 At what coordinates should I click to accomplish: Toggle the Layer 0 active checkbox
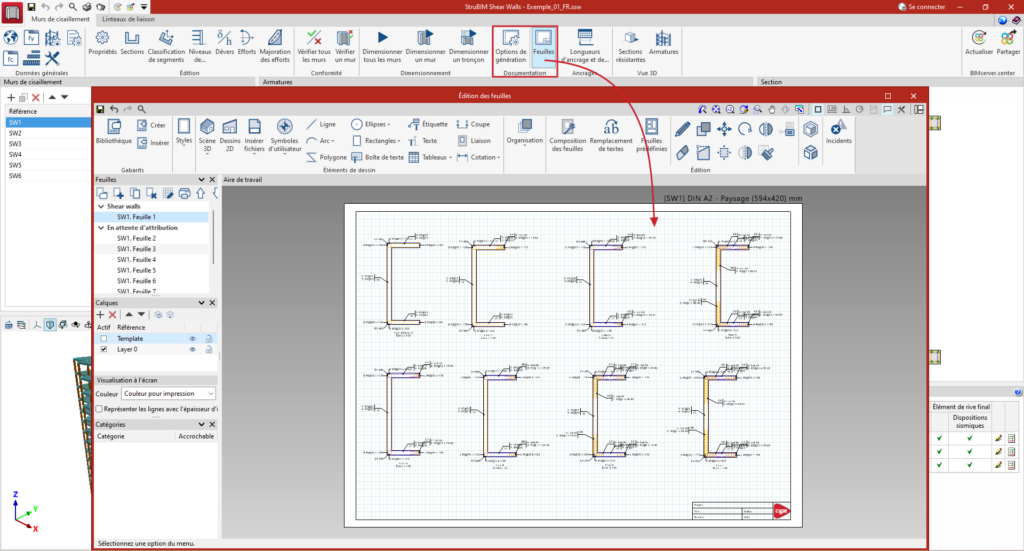[x=104, y=349]
